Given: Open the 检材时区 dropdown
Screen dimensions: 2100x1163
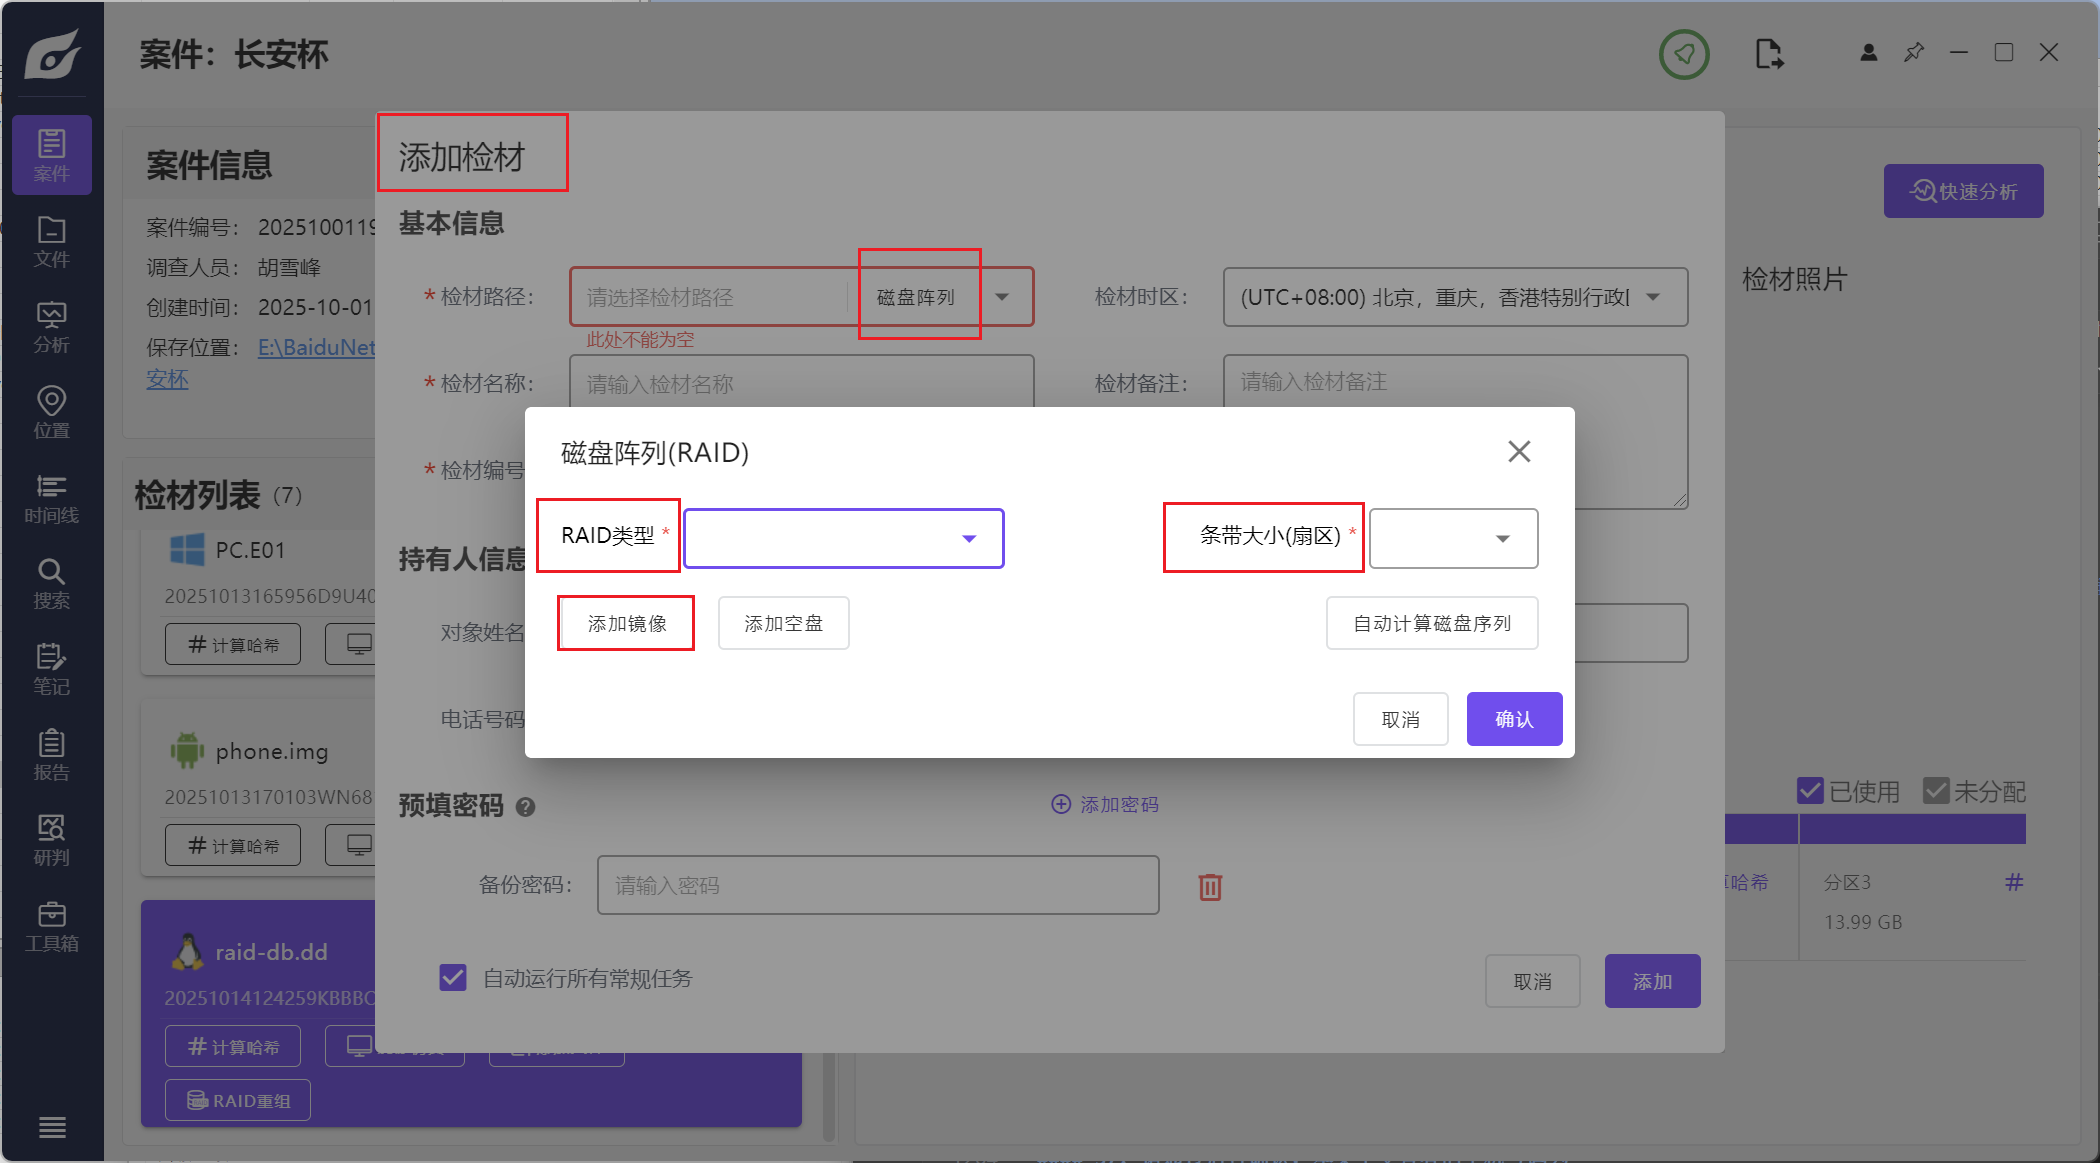Looking at the screenshot, I should [x=1454, y=296].
